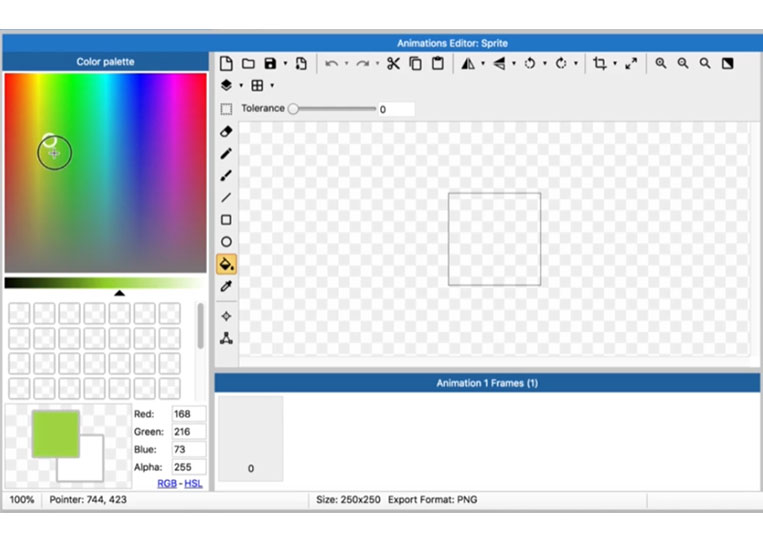This screenshot has height=541, width=763.
Task: Click the Blue value input field
Action: click(x=189, y=449)
